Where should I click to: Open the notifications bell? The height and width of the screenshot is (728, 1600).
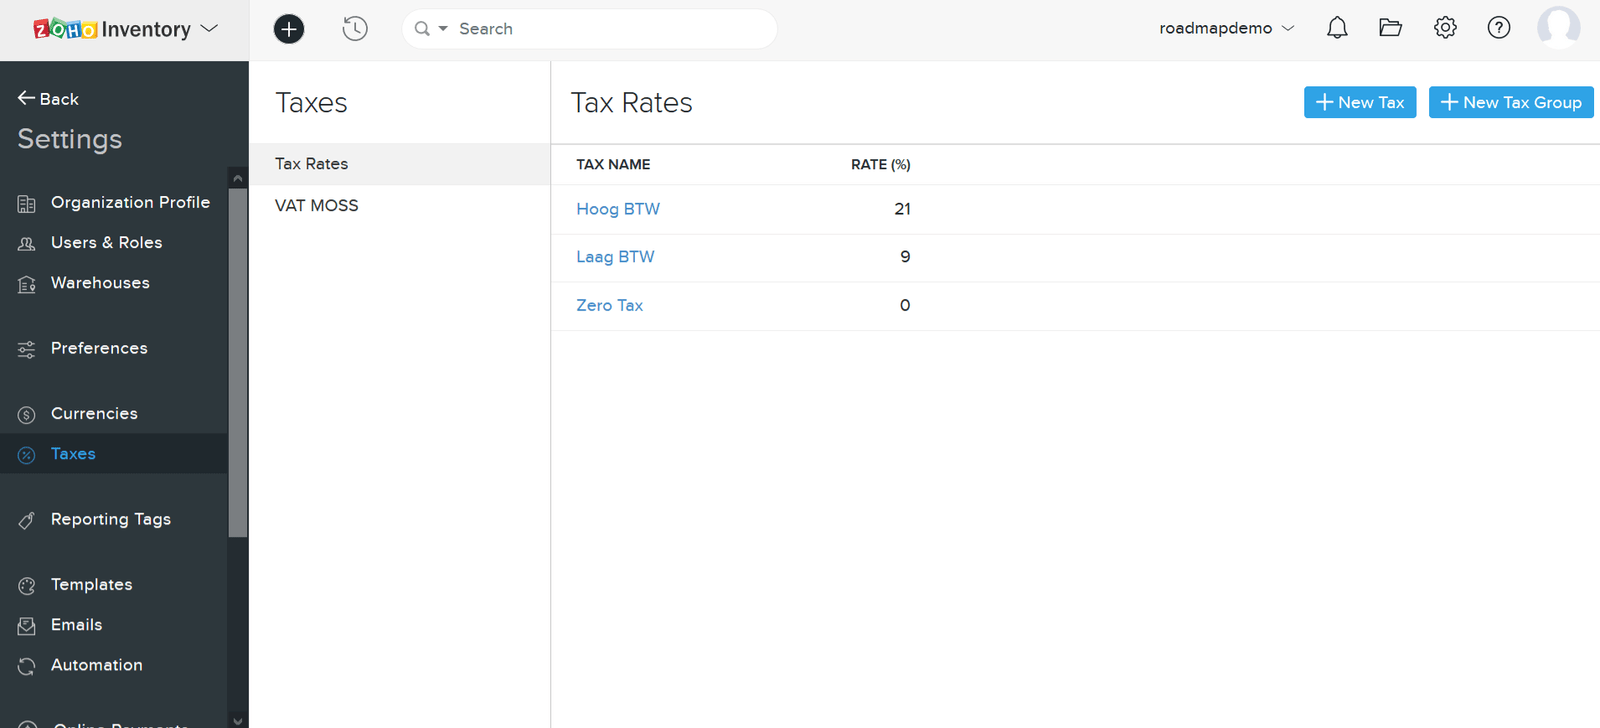[x=1337, y=28]
